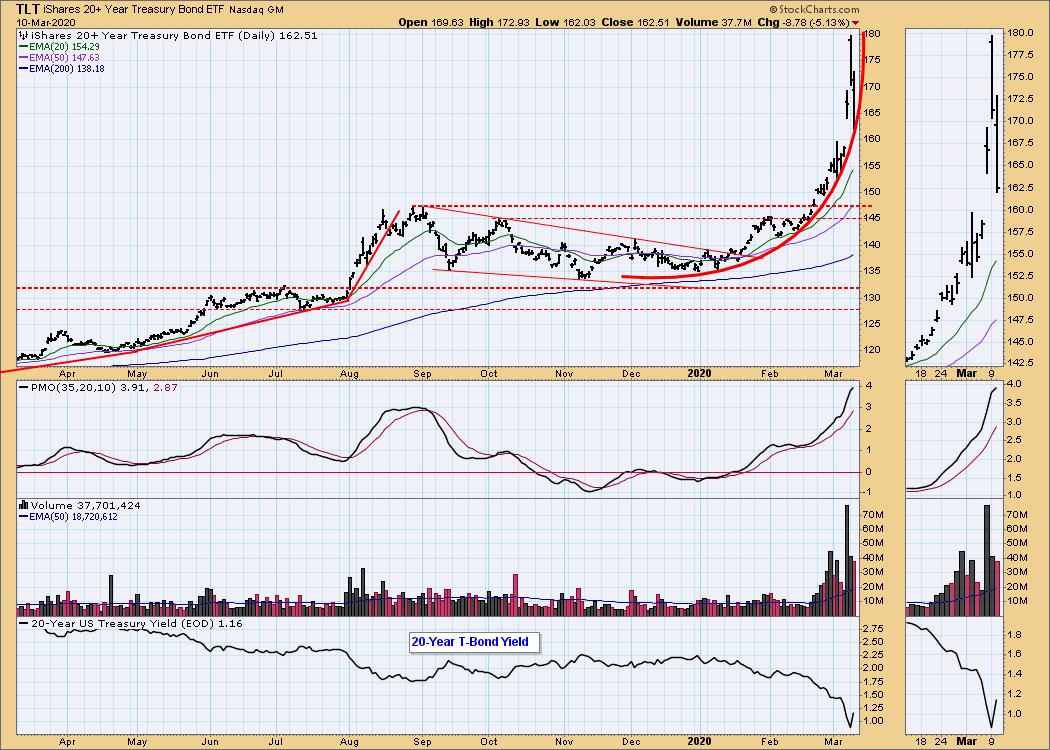Click the 2.75 yield axis label
The height and width of the screenshot is (750, 1050).
click(875, 628)
